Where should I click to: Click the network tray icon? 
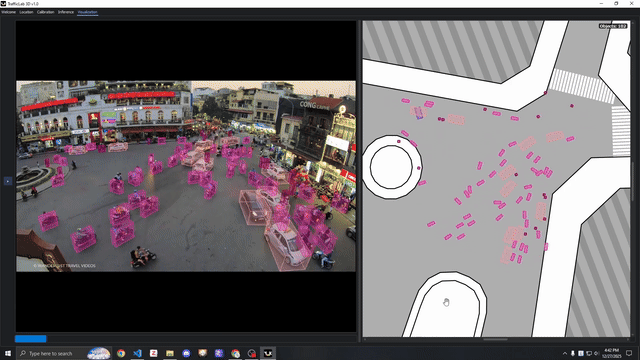click(589, 353)
